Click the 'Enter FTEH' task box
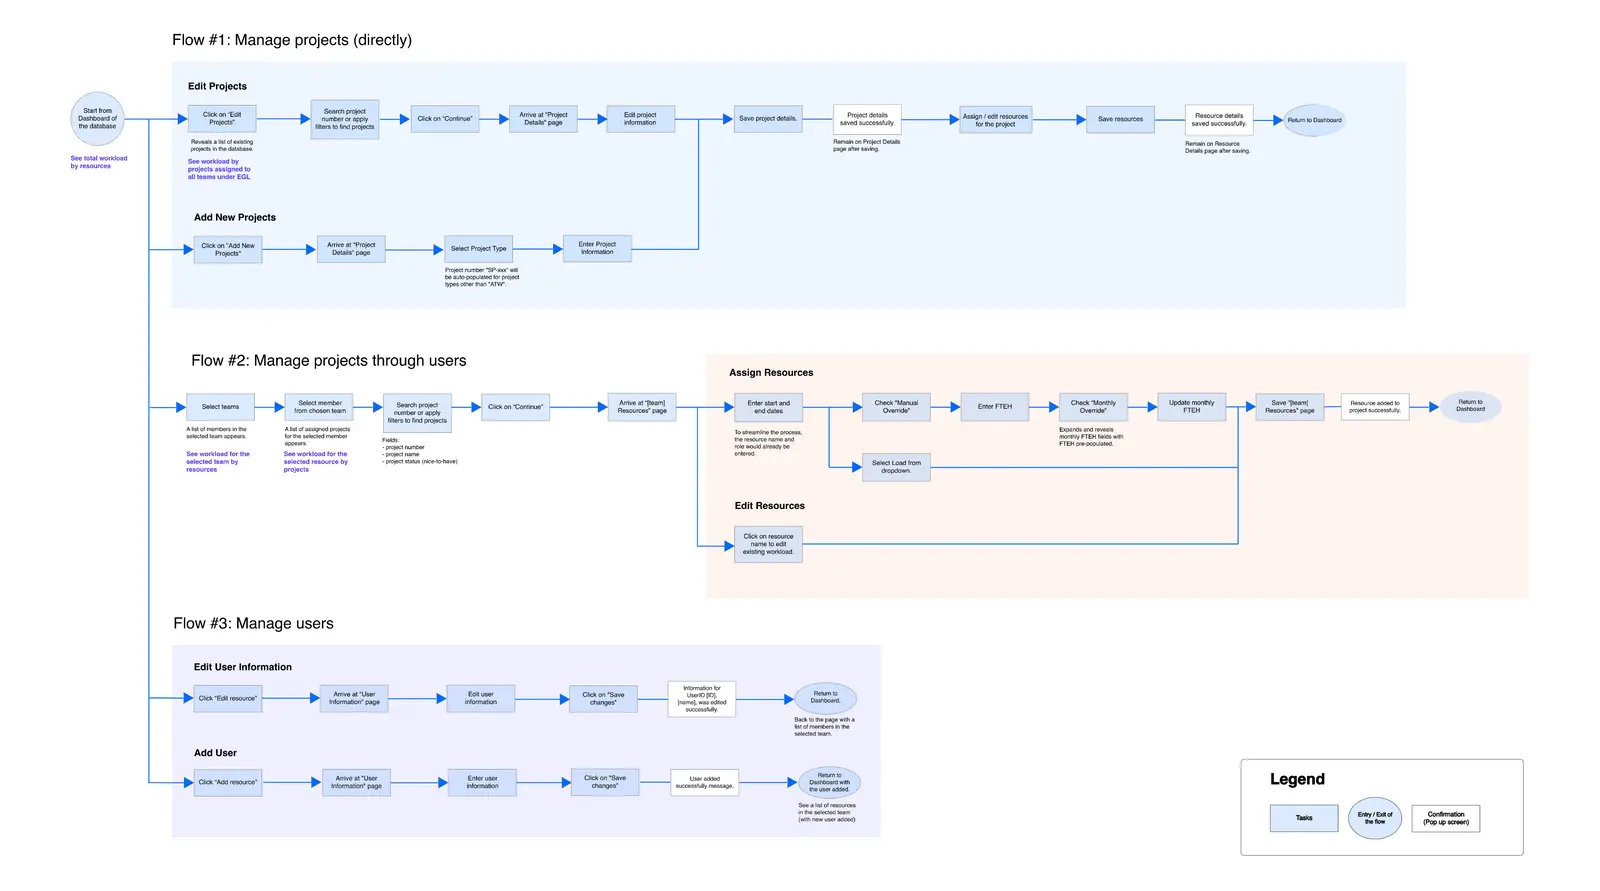 click(995, 407)
